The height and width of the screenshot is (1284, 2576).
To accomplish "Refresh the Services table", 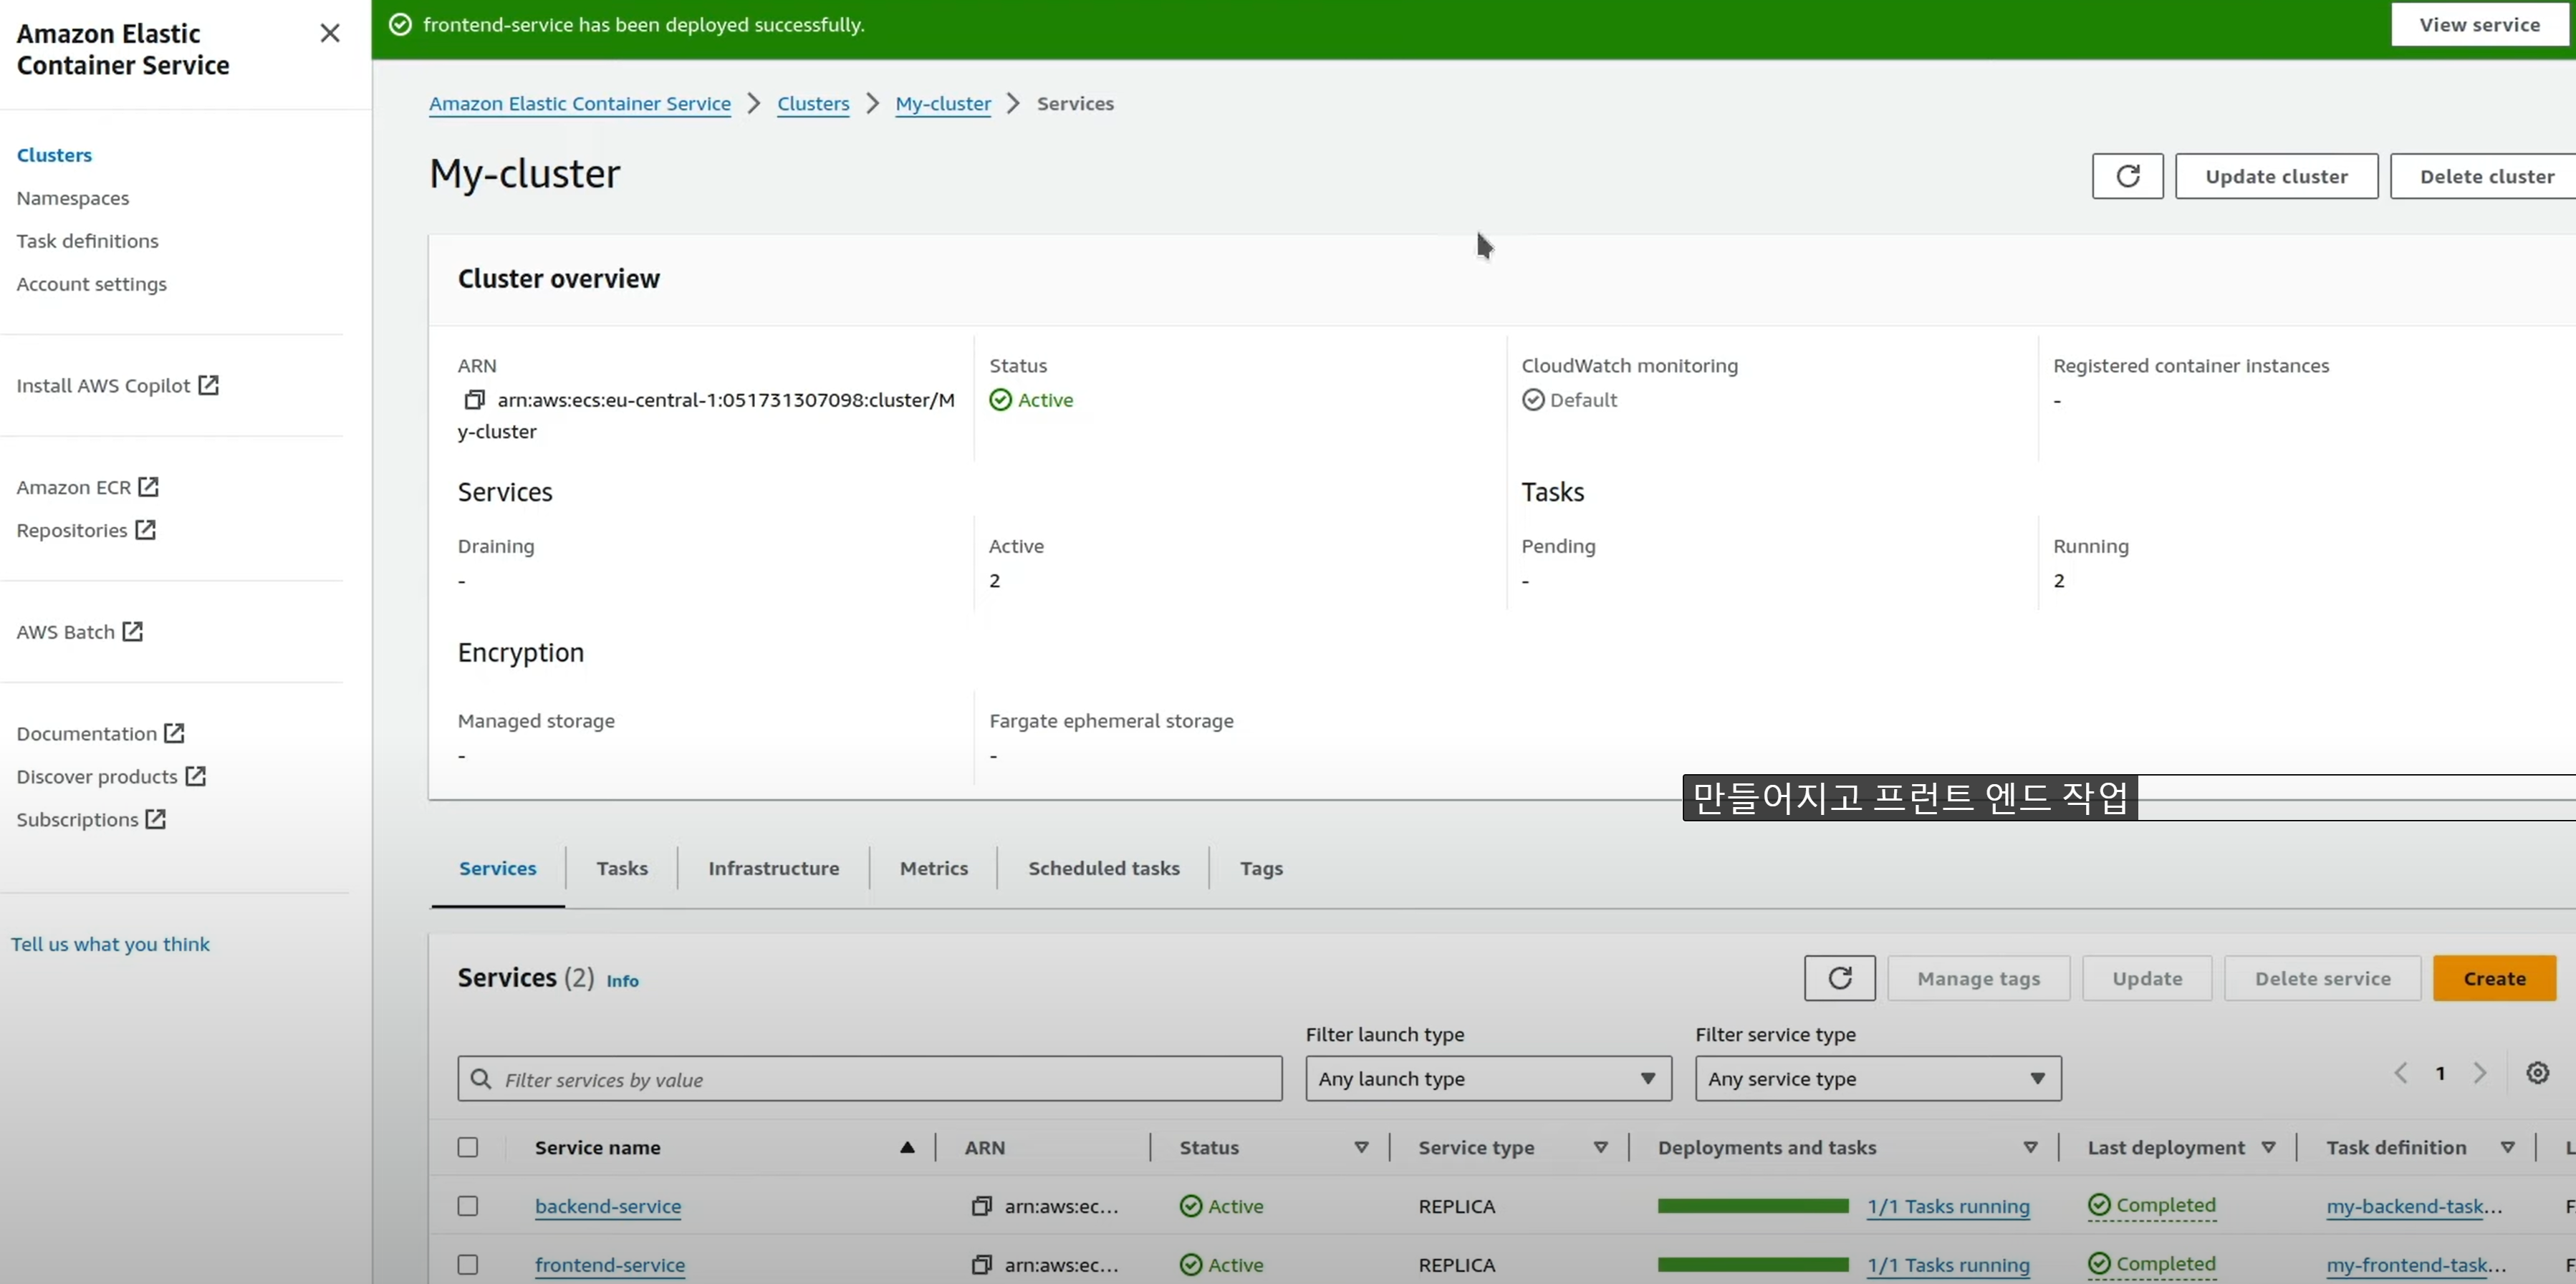I will click(1839, 978).
